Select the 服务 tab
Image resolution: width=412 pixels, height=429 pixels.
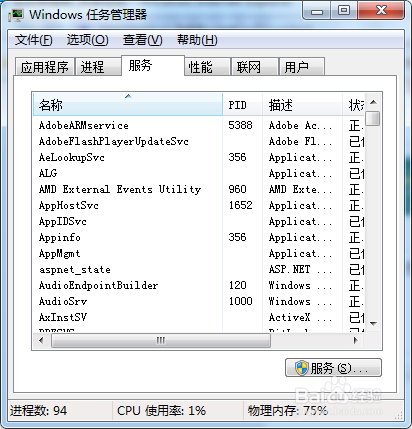point(153,65)
